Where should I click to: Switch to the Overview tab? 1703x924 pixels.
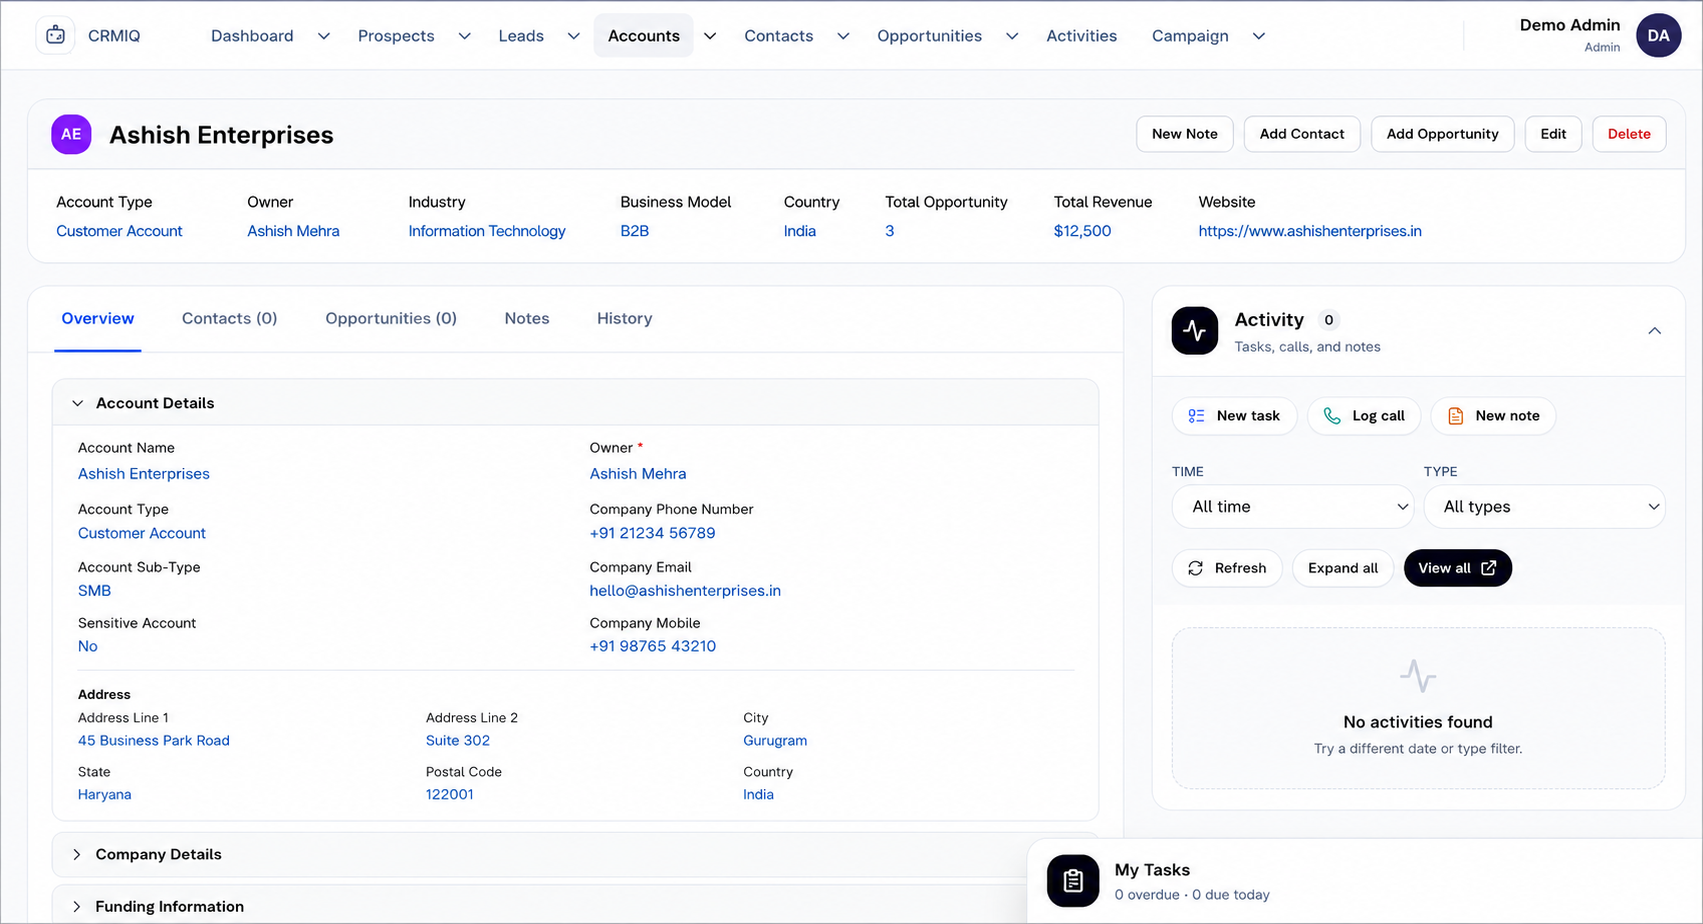pos(98,318)
